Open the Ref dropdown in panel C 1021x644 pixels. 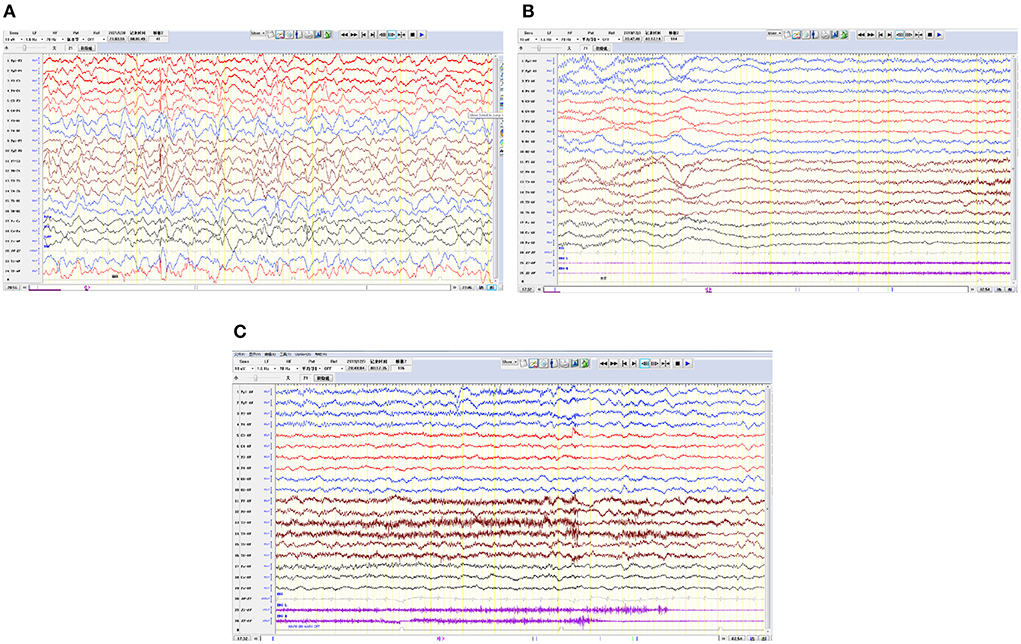point(333,369)
